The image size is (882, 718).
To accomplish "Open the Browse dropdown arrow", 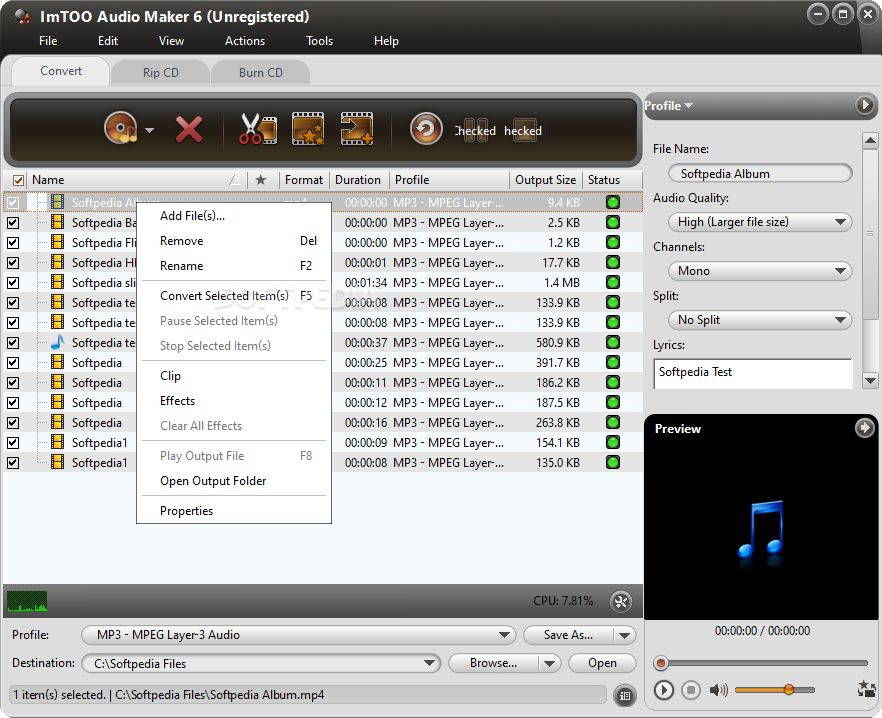I will (550, 663).
